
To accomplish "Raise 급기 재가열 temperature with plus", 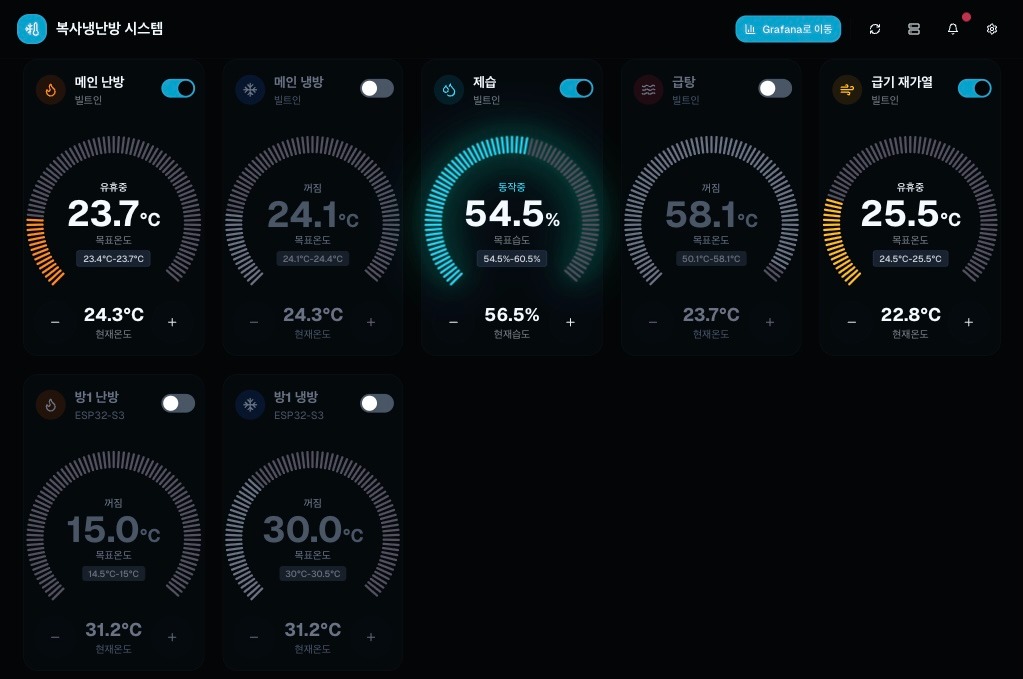I will click(x=968, y=322).
